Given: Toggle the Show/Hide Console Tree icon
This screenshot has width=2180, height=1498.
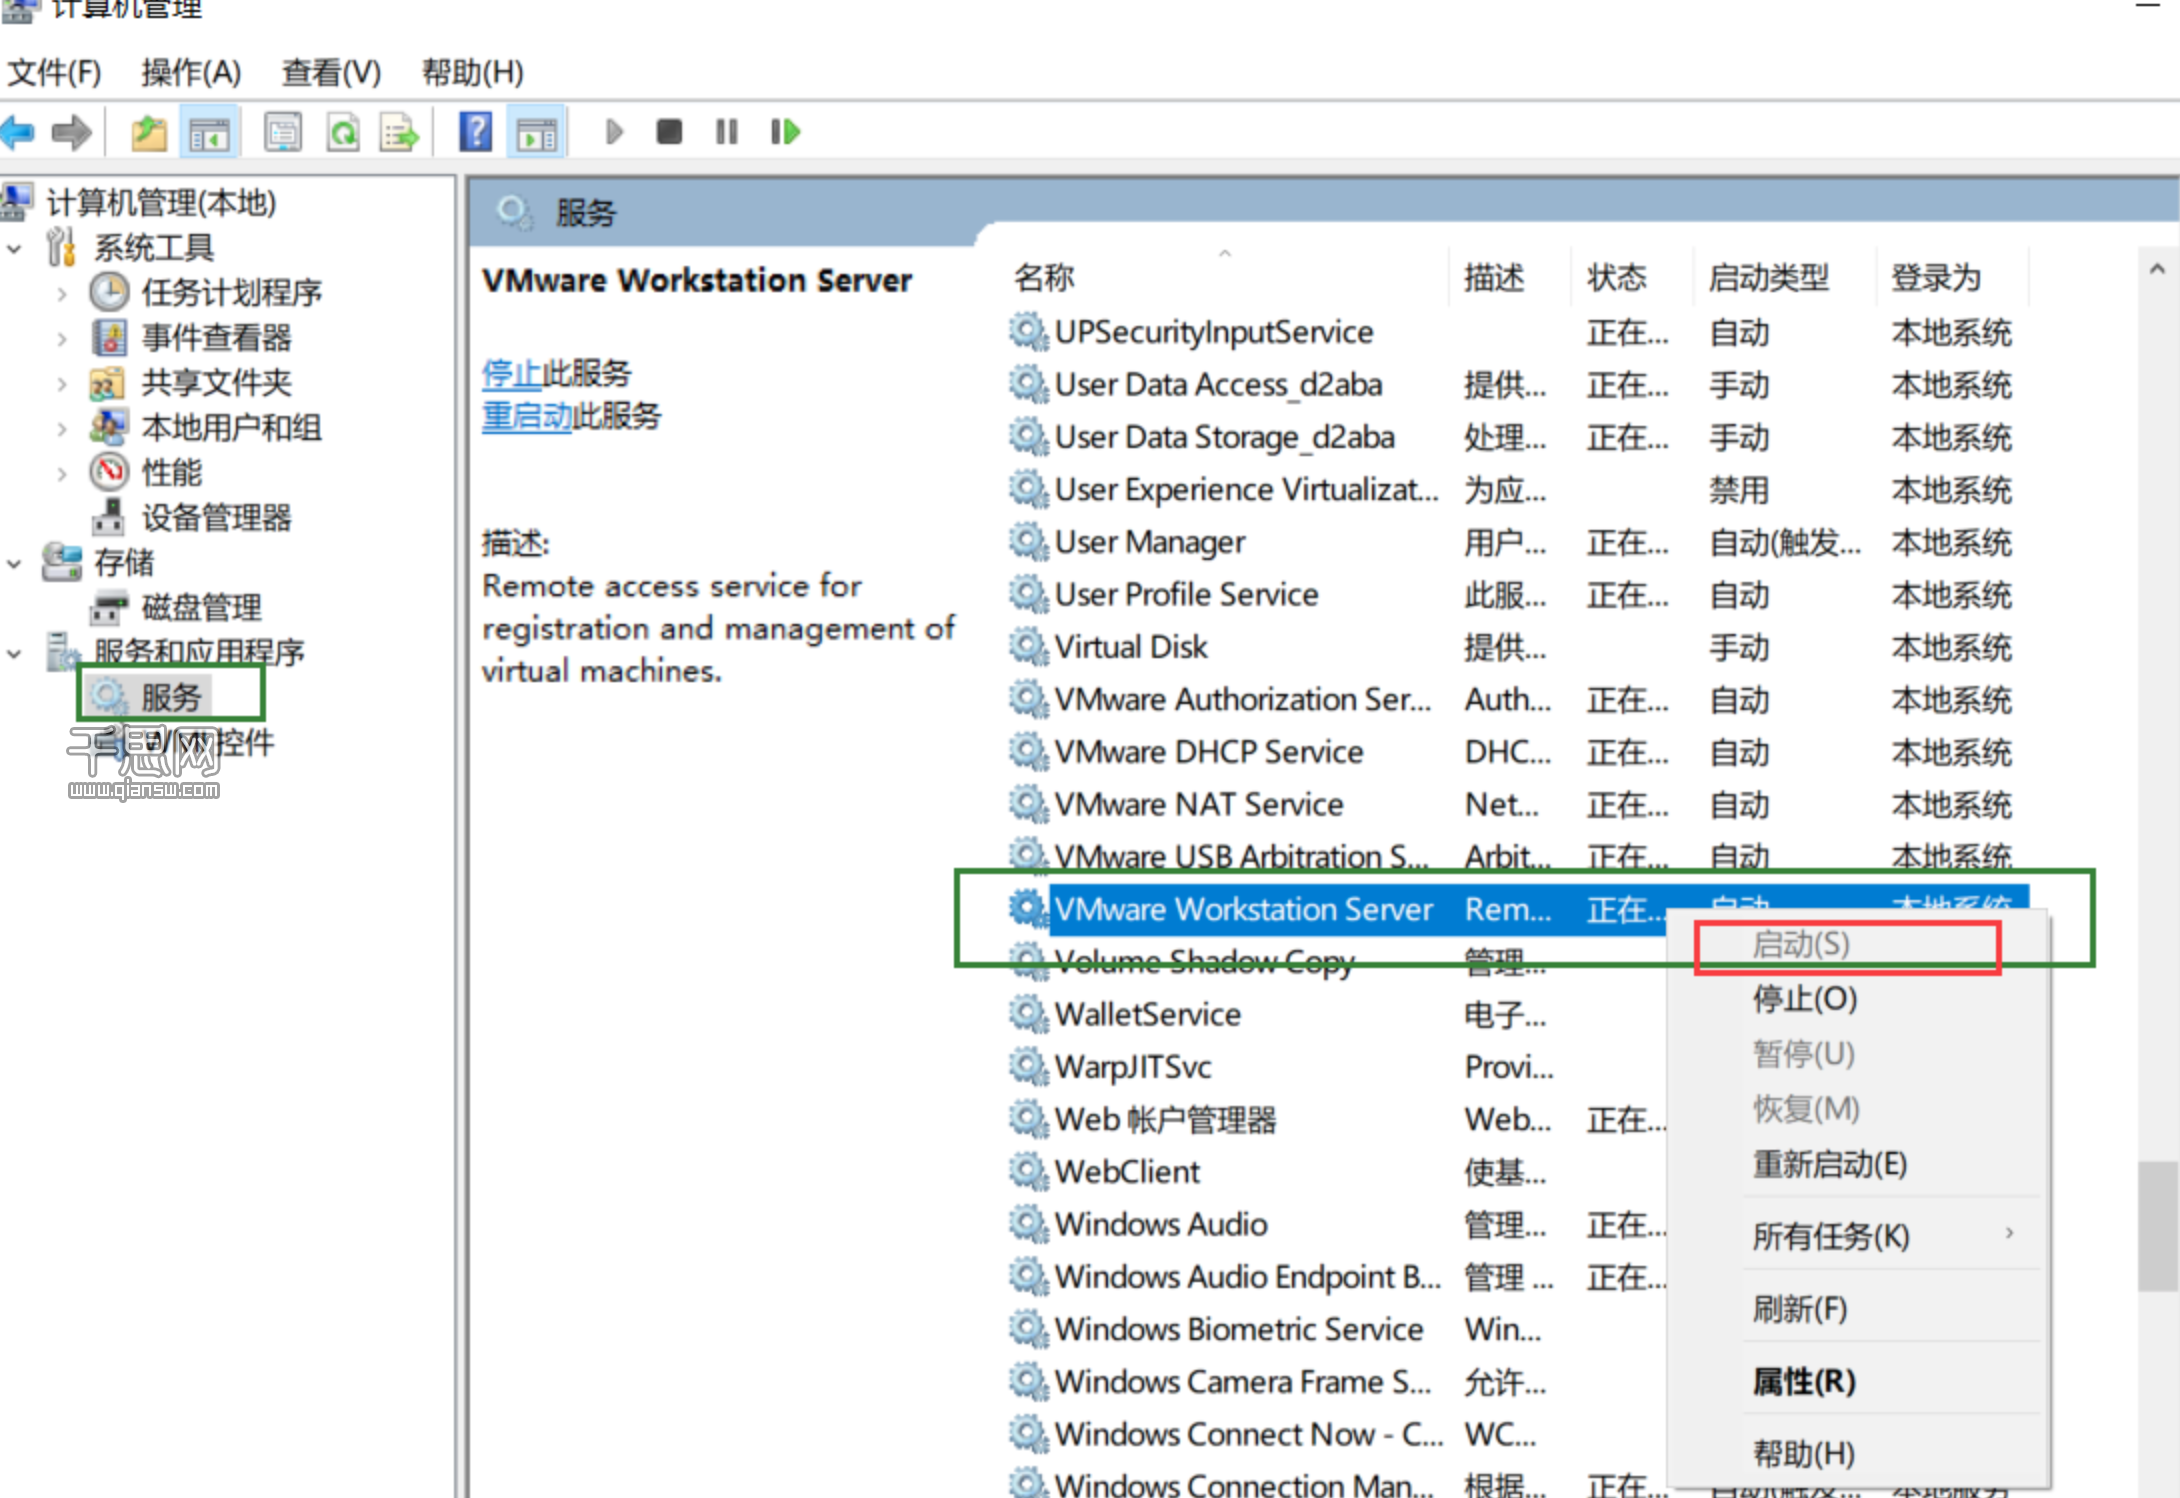Looking at the screenshot, I should [210, 132].
